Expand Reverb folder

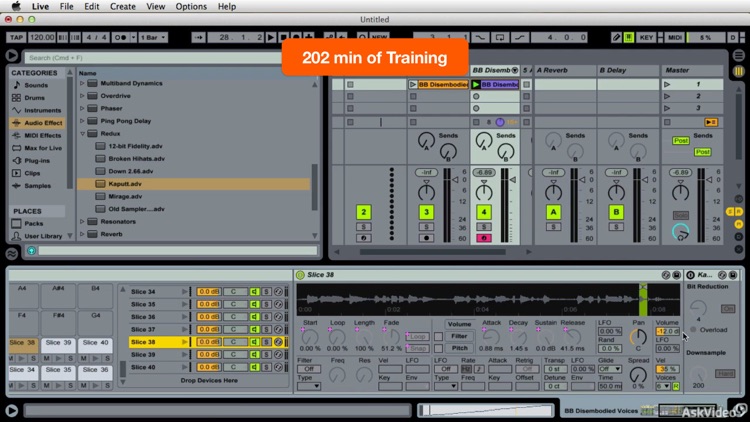tap(82, 234)
